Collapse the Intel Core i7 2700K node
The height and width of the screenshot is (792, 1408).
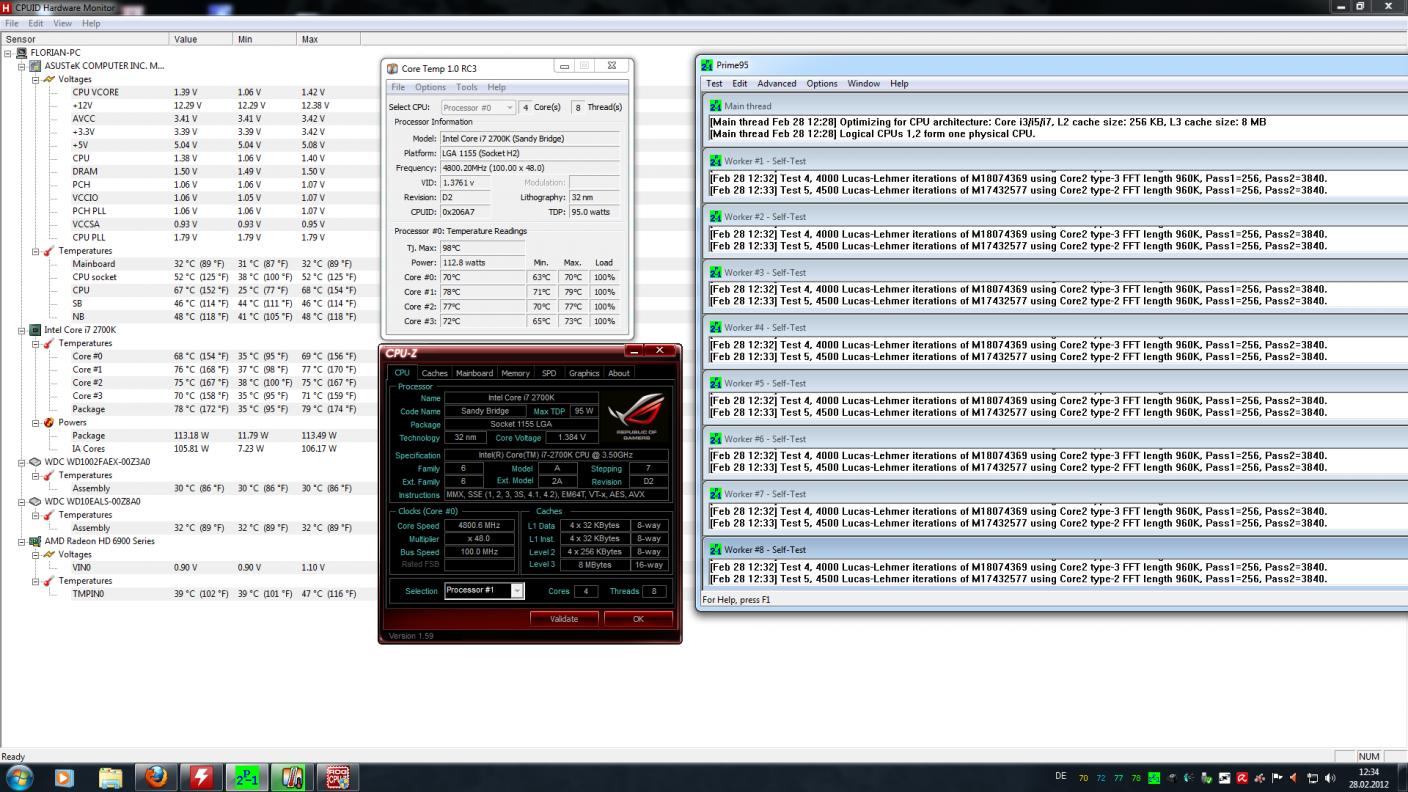[x=22, y=330]
